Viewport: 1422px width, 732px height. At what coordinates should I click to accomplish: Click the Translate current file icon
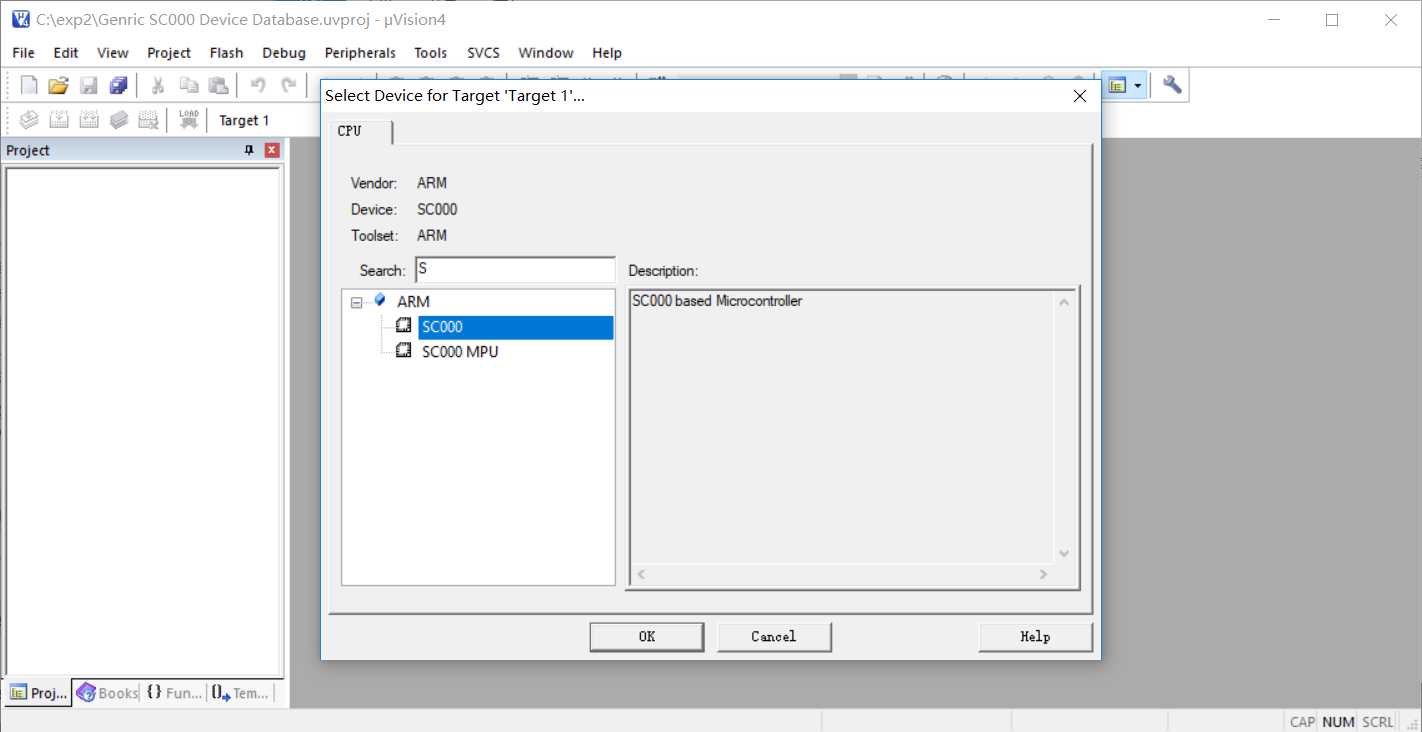click(29, 120)
